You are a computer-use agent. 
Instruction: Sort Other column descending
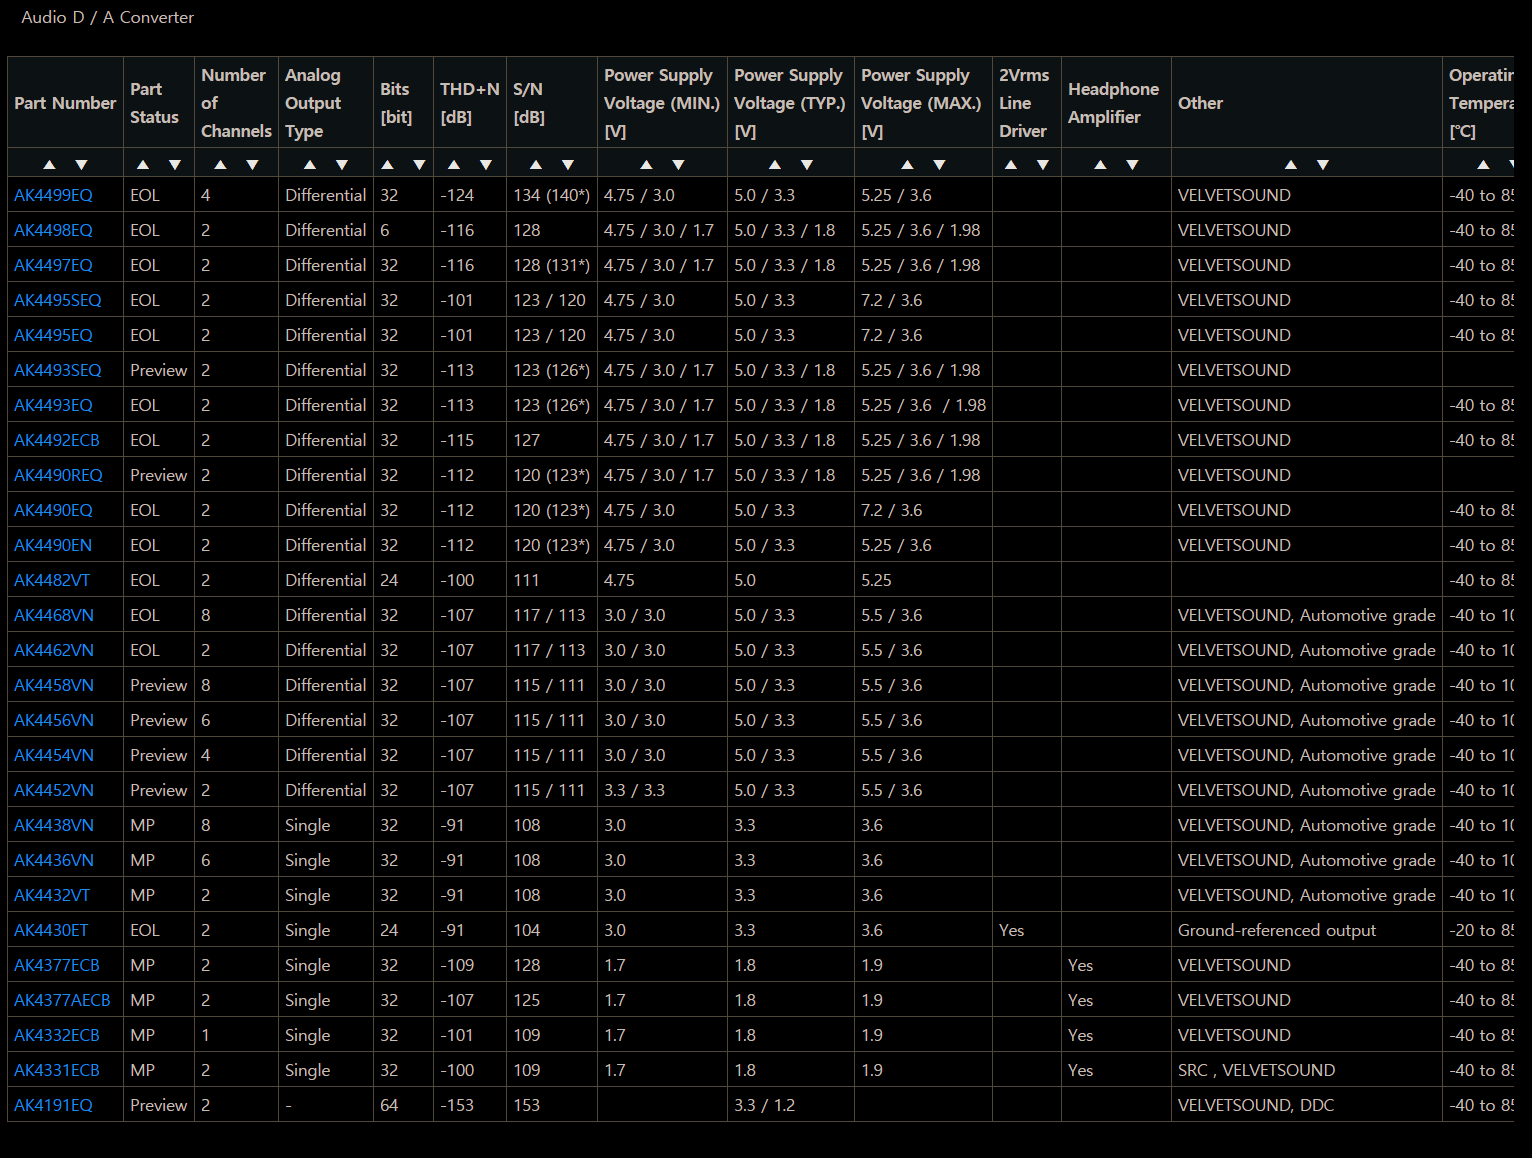tap(1323, 165)
